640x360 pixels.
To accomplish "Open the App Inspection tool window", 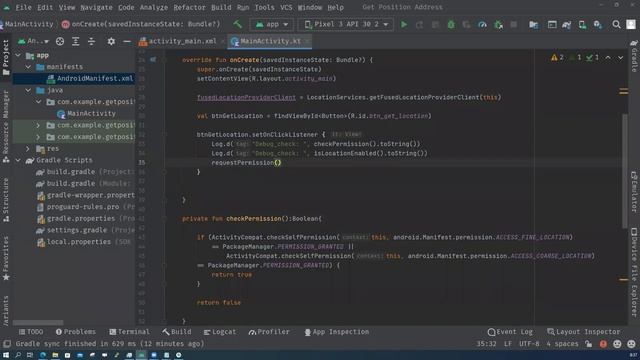I will [337, 332].
